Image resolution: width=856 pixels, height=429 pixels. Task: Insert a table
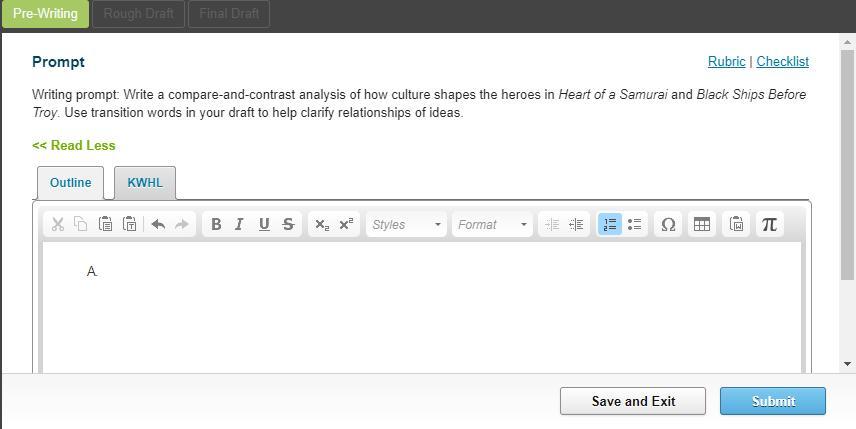(702, 225)
